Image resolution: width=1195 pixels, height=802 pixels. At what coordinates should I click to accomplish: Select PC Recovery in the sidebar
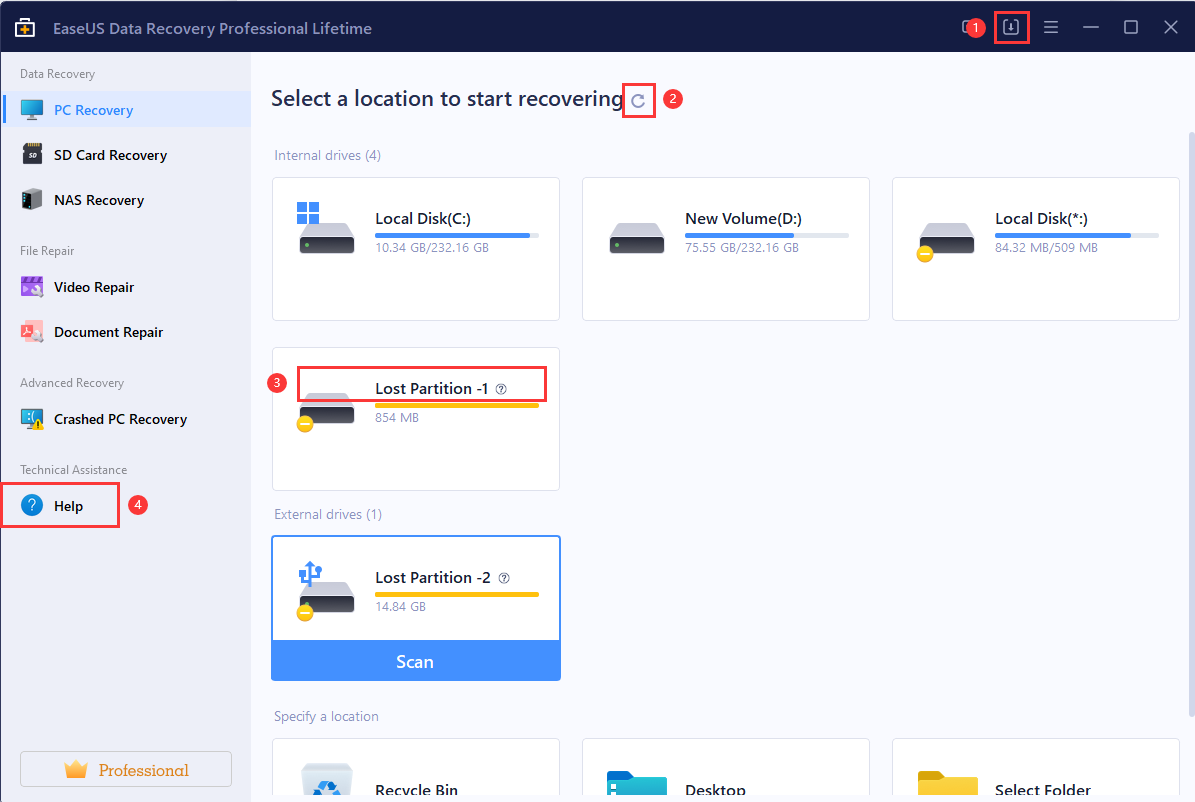point(93,110)
